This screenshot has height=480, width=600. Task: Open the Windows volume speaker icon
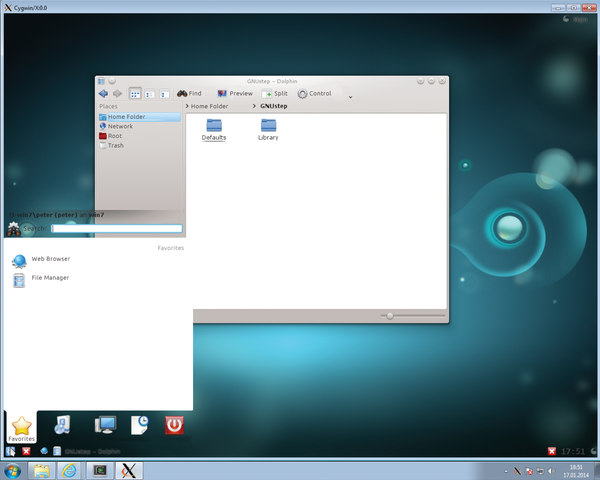click(551, 471)
